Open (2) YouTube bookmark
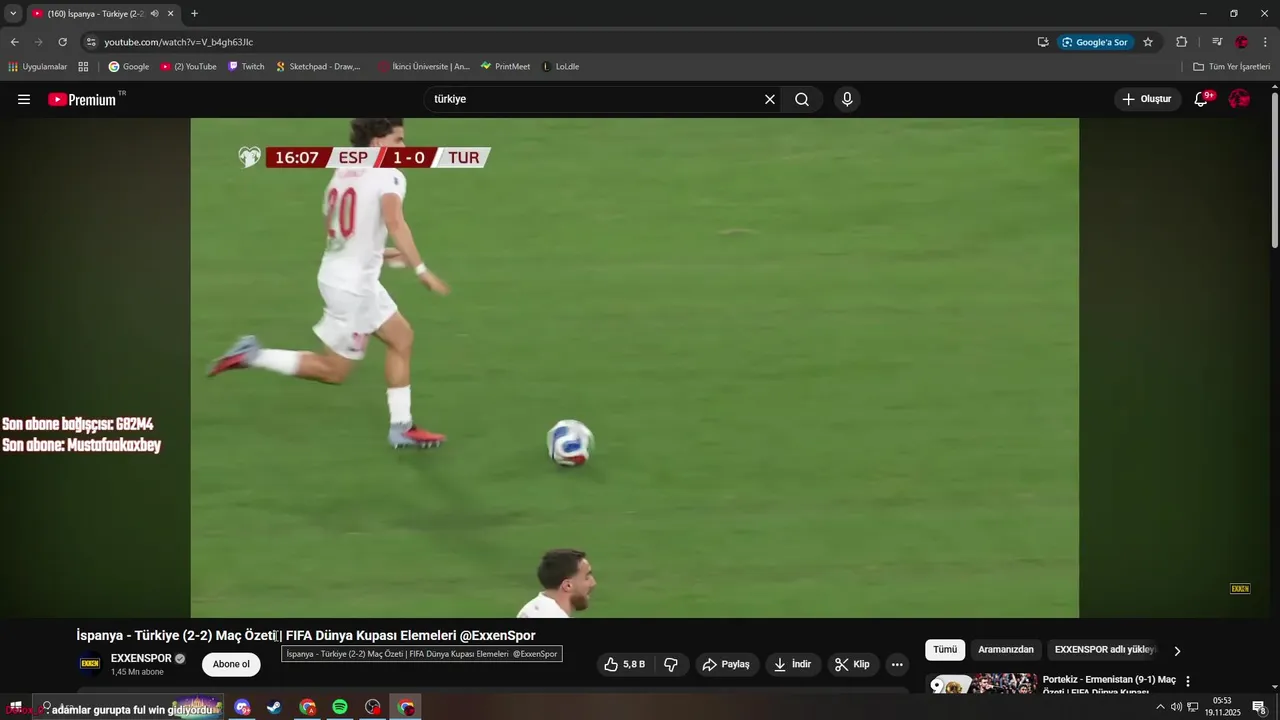 point(188,66)
